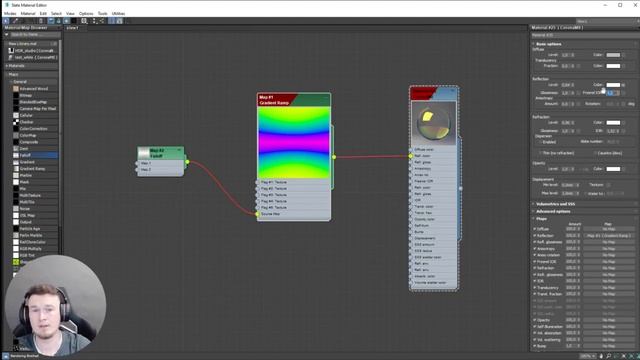Toggle Show Background in Preview icon

[x=74, y=20]
